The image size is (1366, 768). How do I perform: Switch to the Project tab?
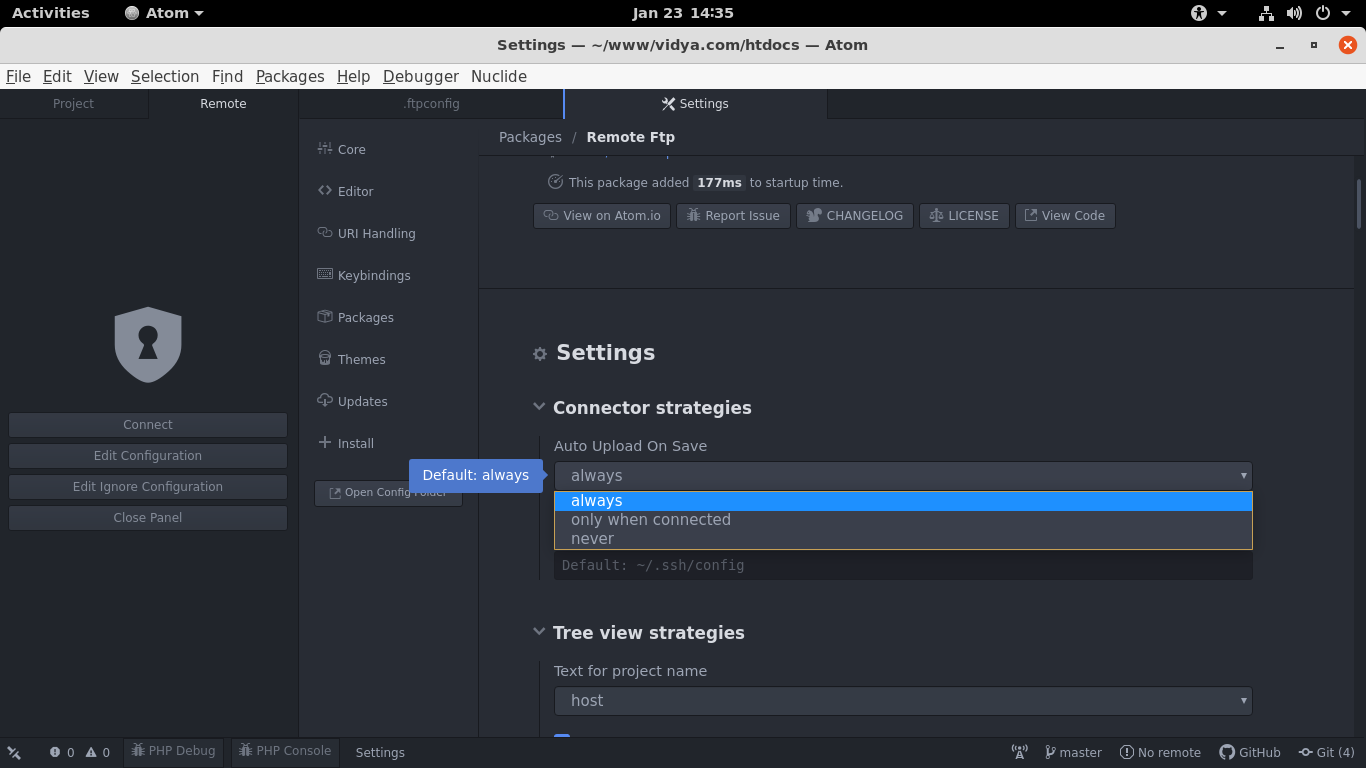(x=74, y=104)
